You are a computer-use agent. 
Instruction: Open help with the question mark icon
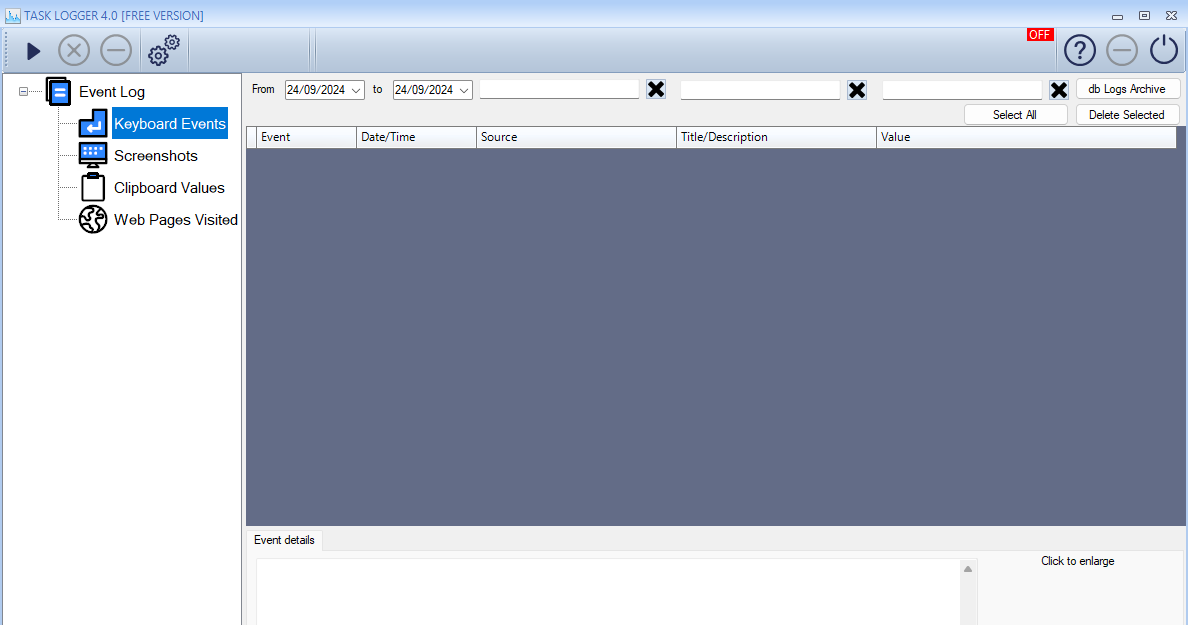click(1080, 51)
